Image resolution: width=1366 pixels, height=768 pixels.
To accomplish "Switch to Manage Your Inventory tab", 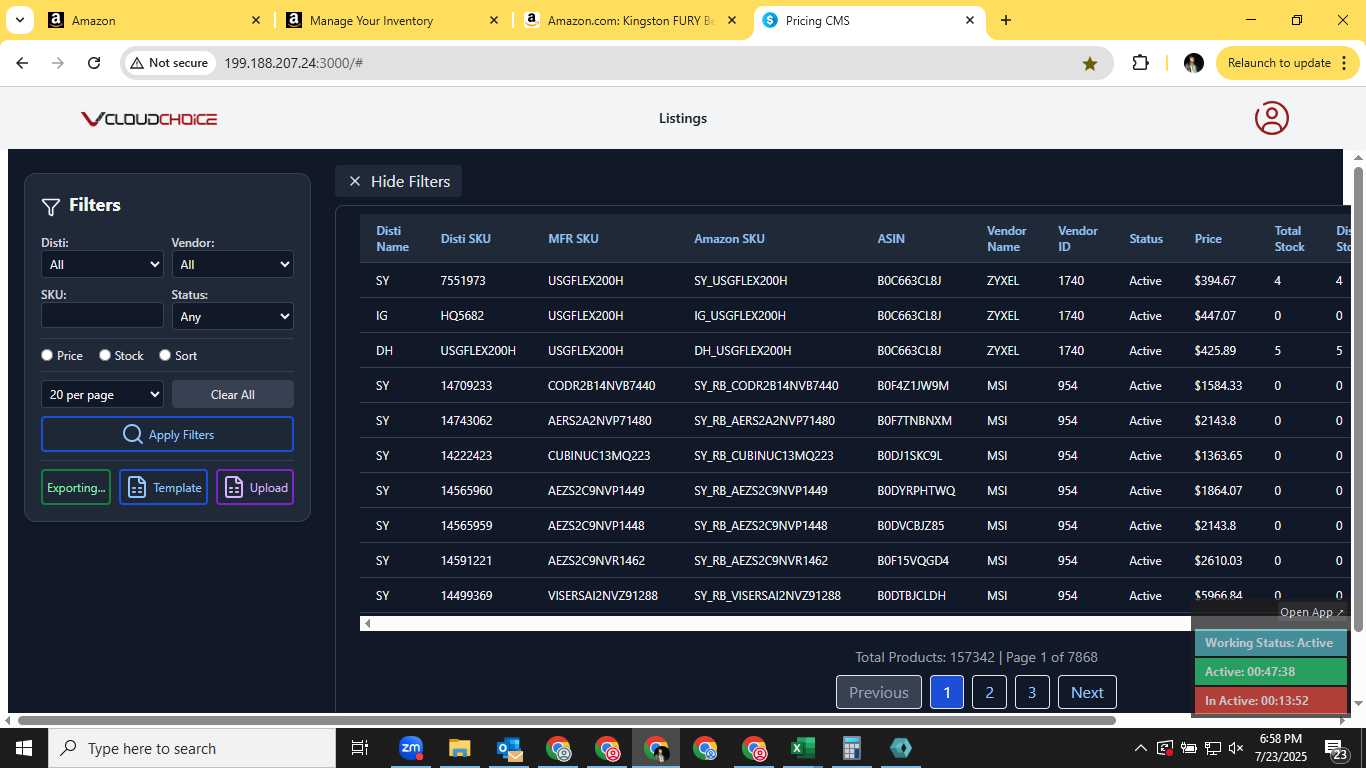I will pos(393,20).
